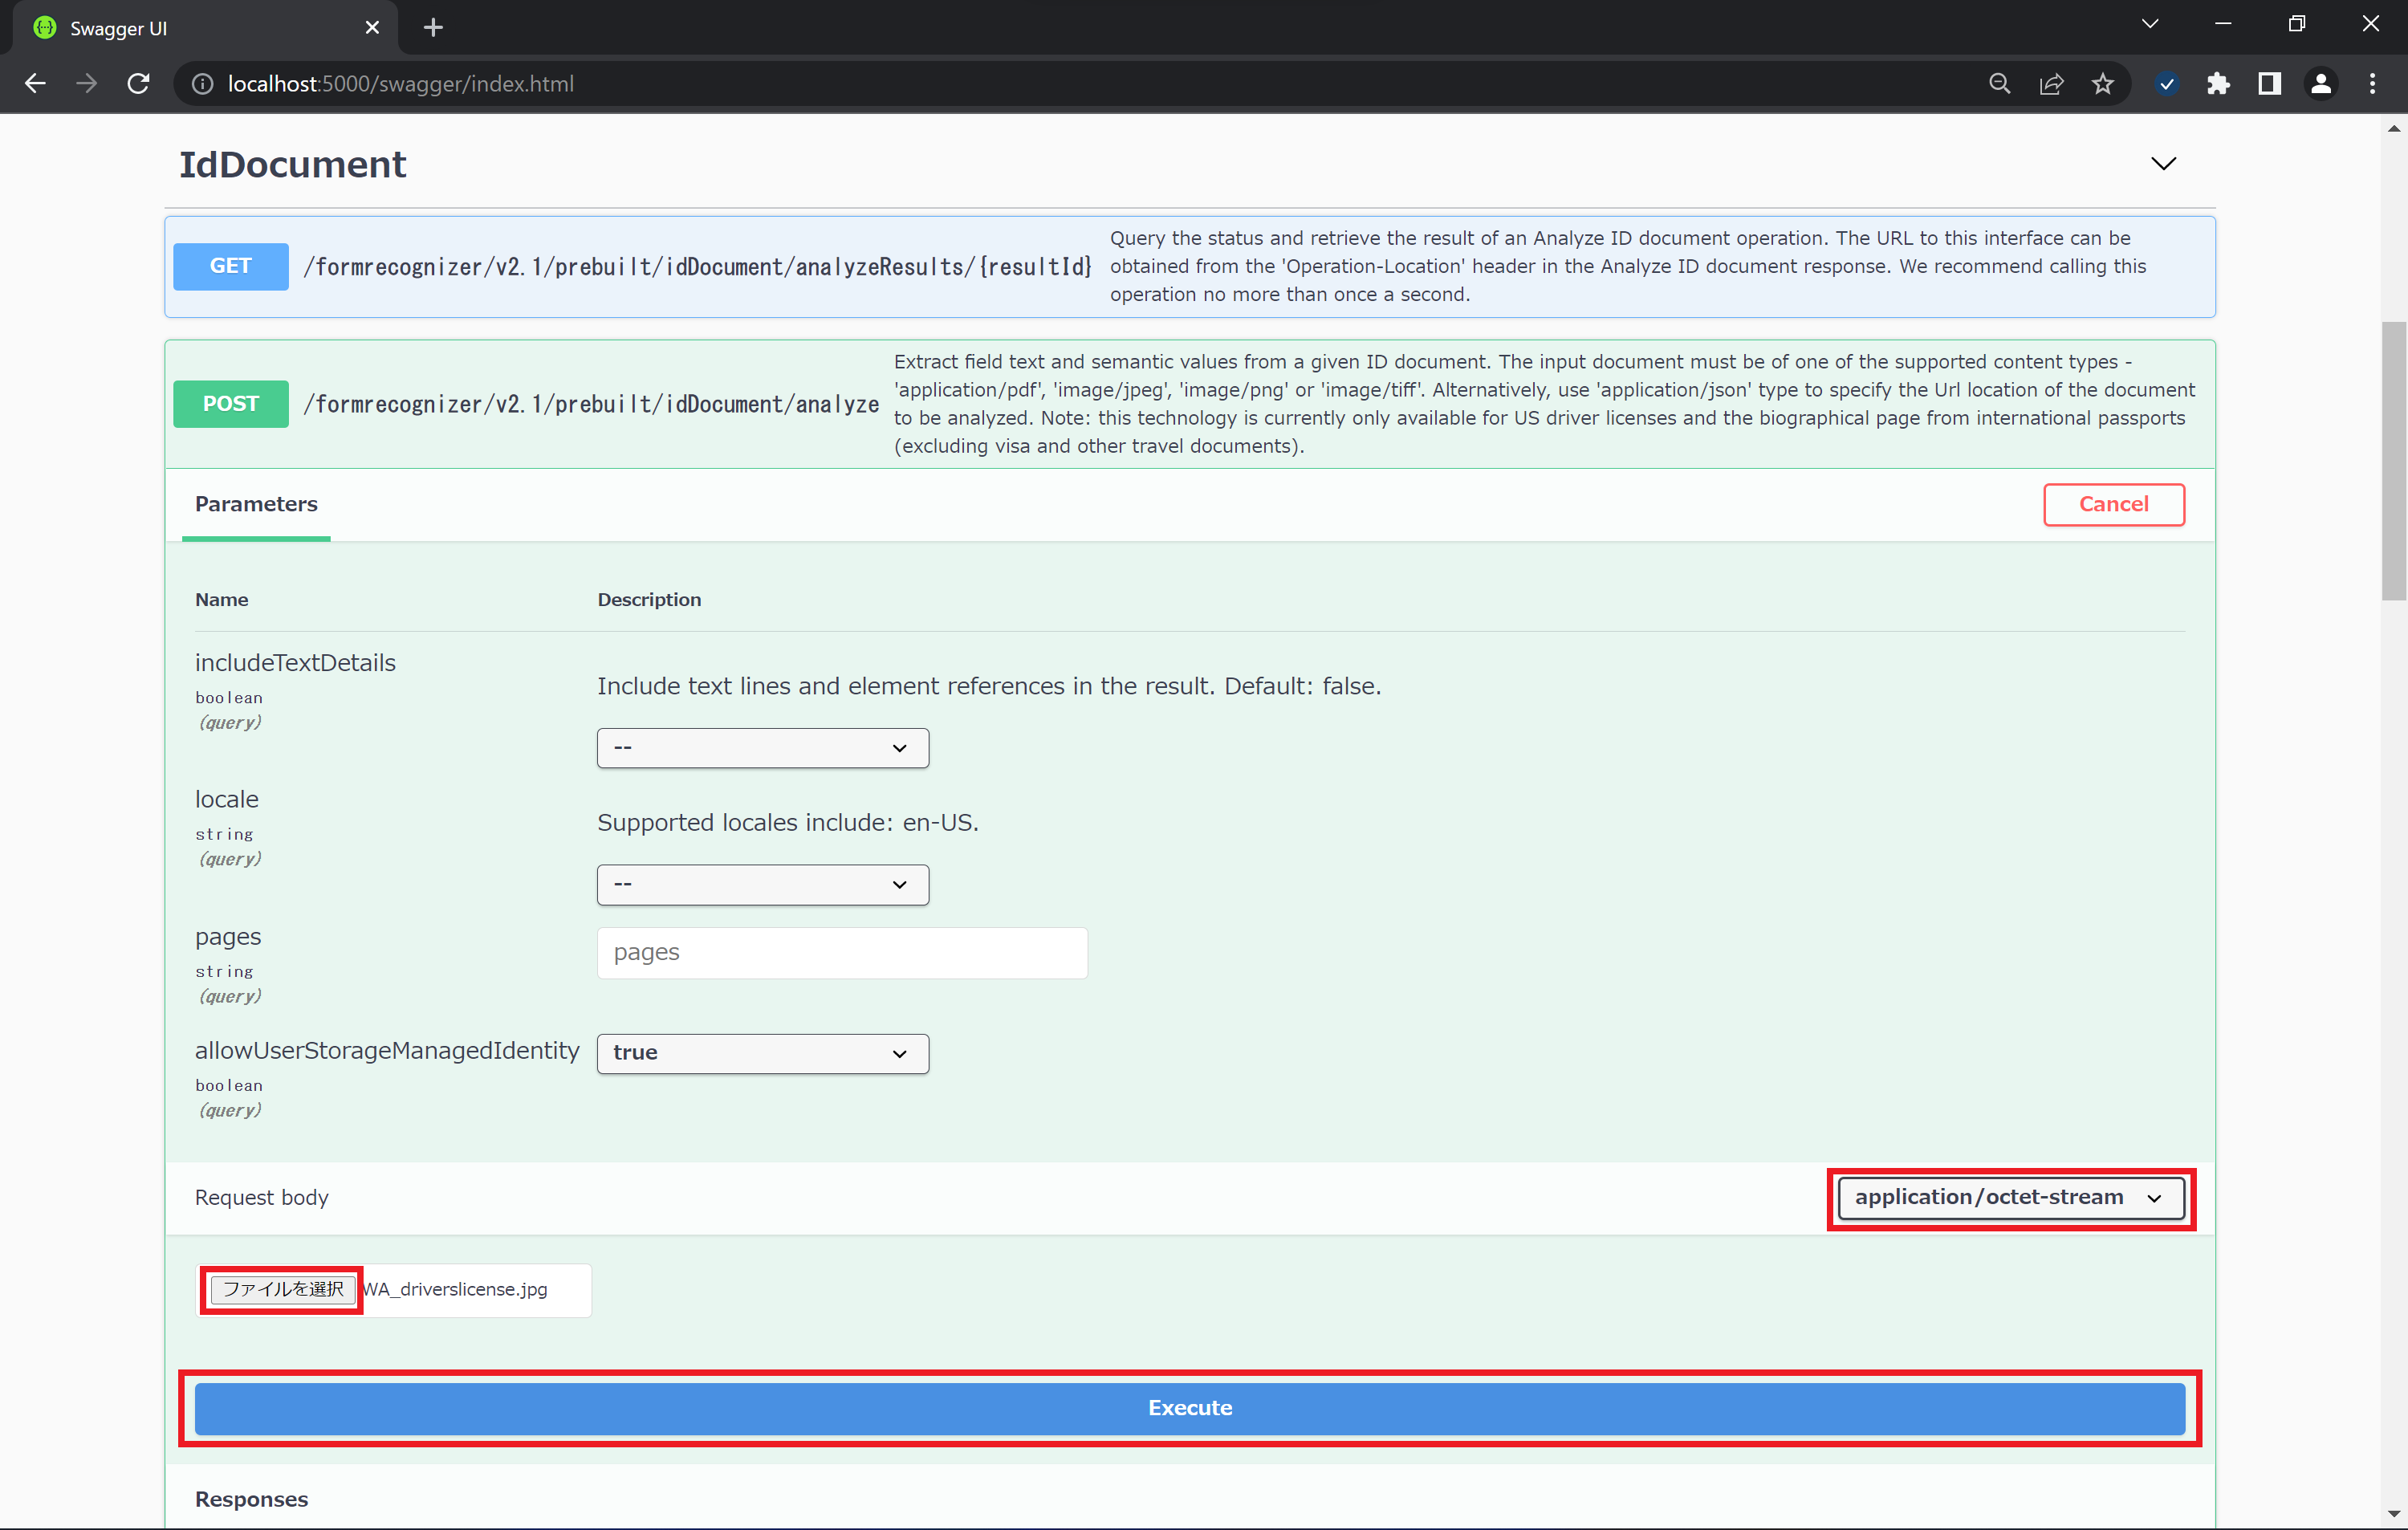The width and height of the screenshot is (2408, 1530).
Task: Open a new browser tab
Action: pos(433,28)
